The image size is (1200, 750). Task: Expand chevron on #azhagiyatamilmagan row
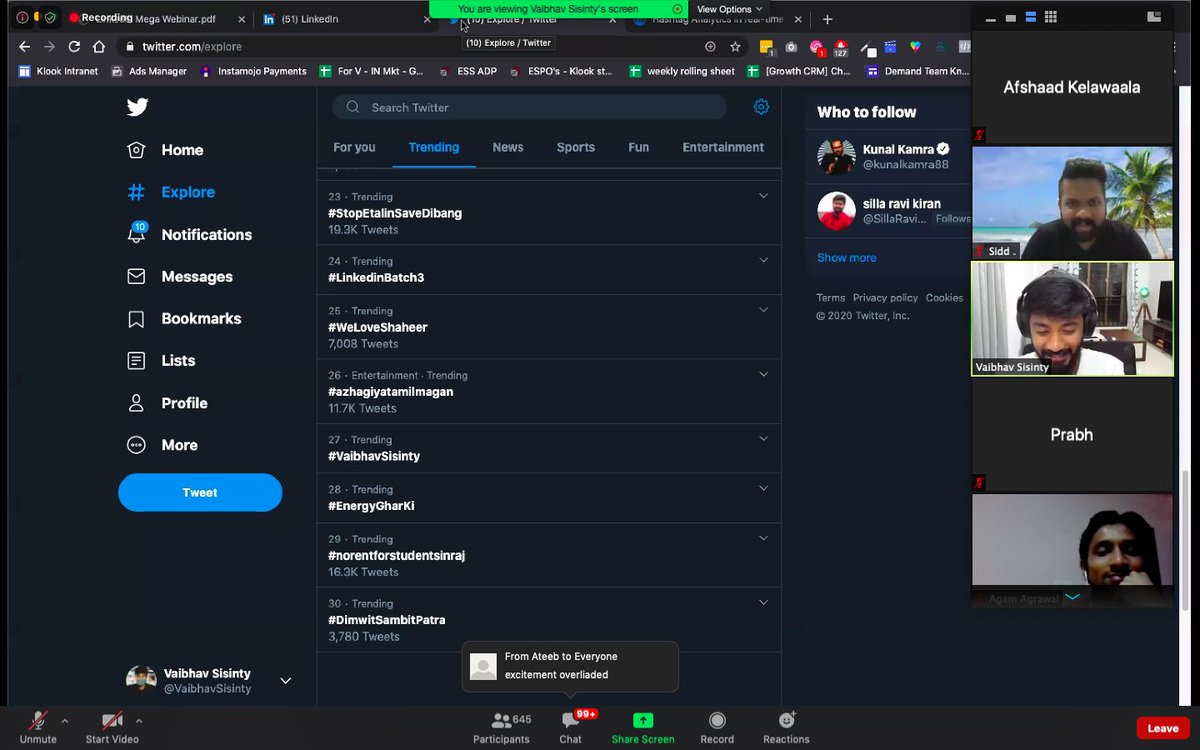tap(763, 374)
